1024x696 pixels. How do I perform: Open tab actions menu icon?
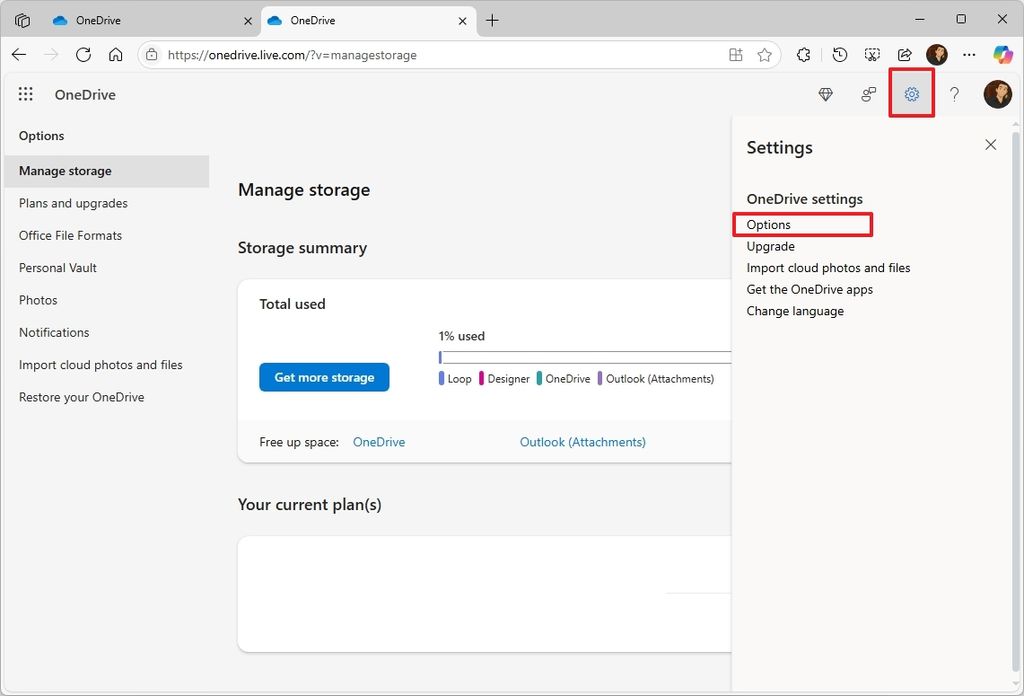(22, 20)
